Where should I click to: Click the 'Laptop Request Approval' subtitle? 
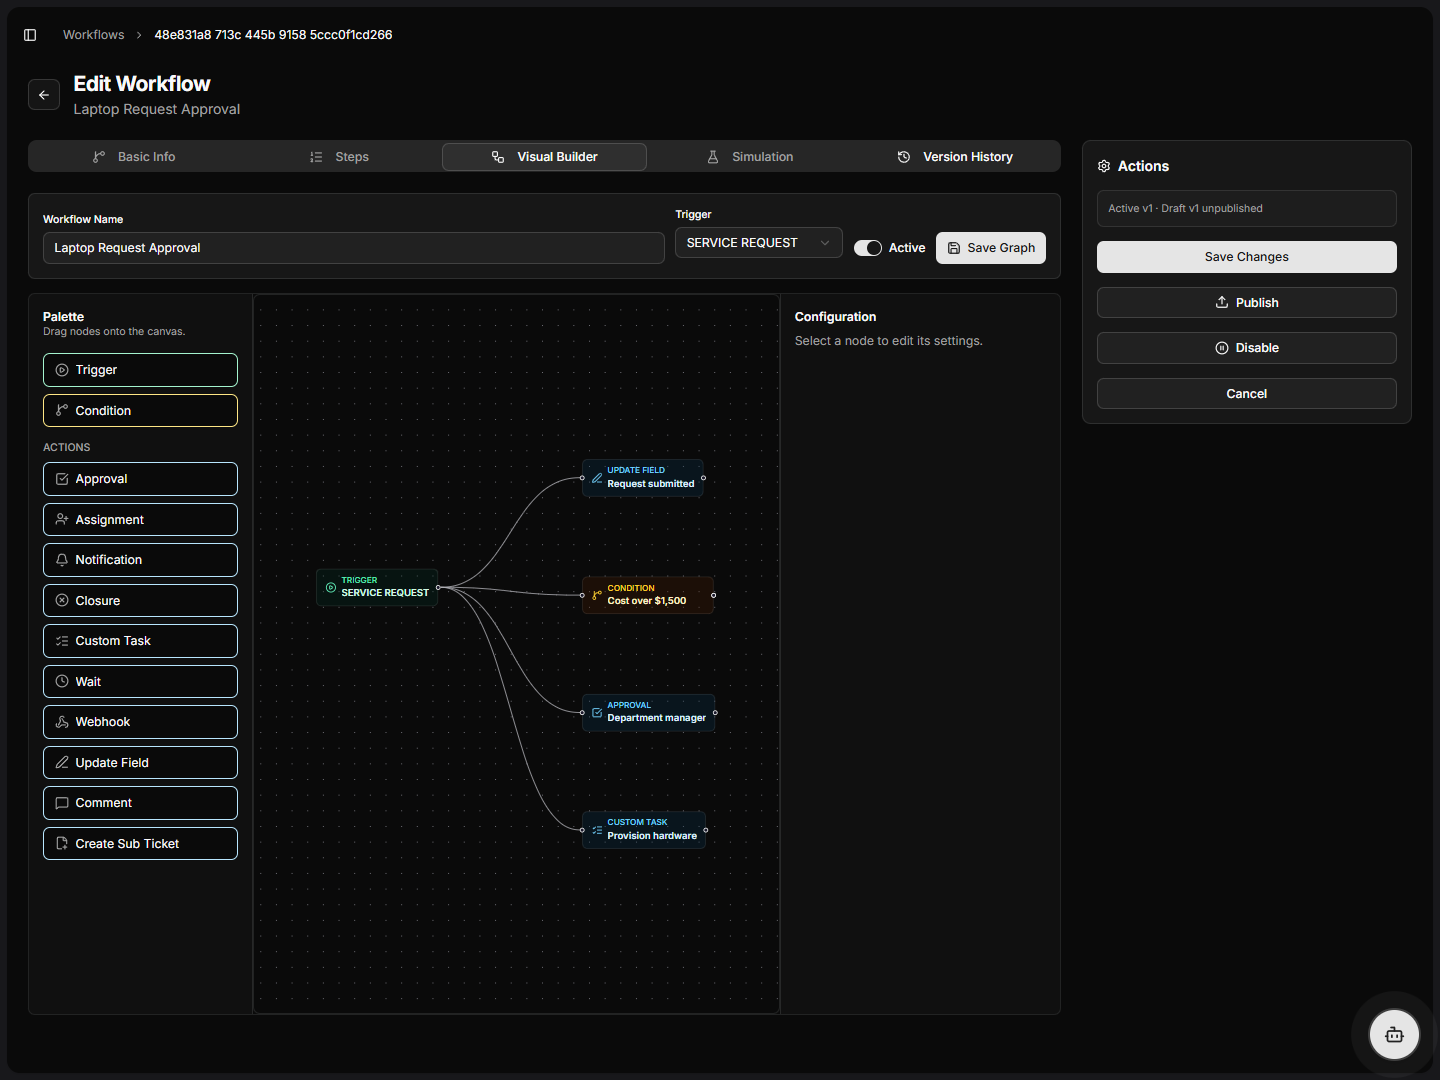[157, 109]
